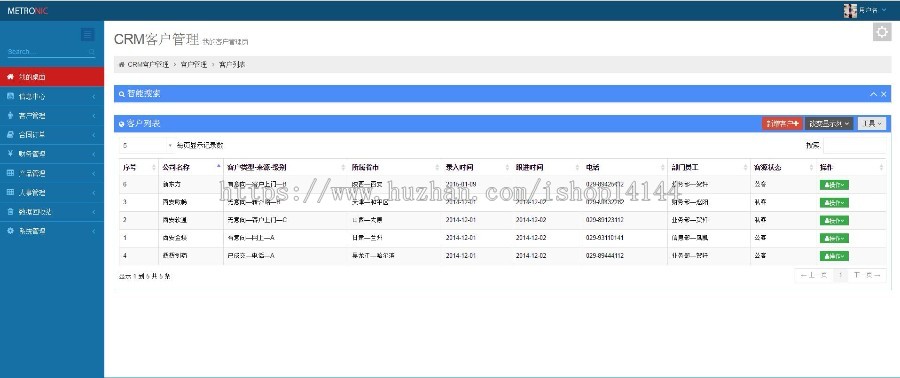This screenshot has width=900, height=378.
Task: Click the gear icon beside 系统管理
Action: [x=10, y=231]
